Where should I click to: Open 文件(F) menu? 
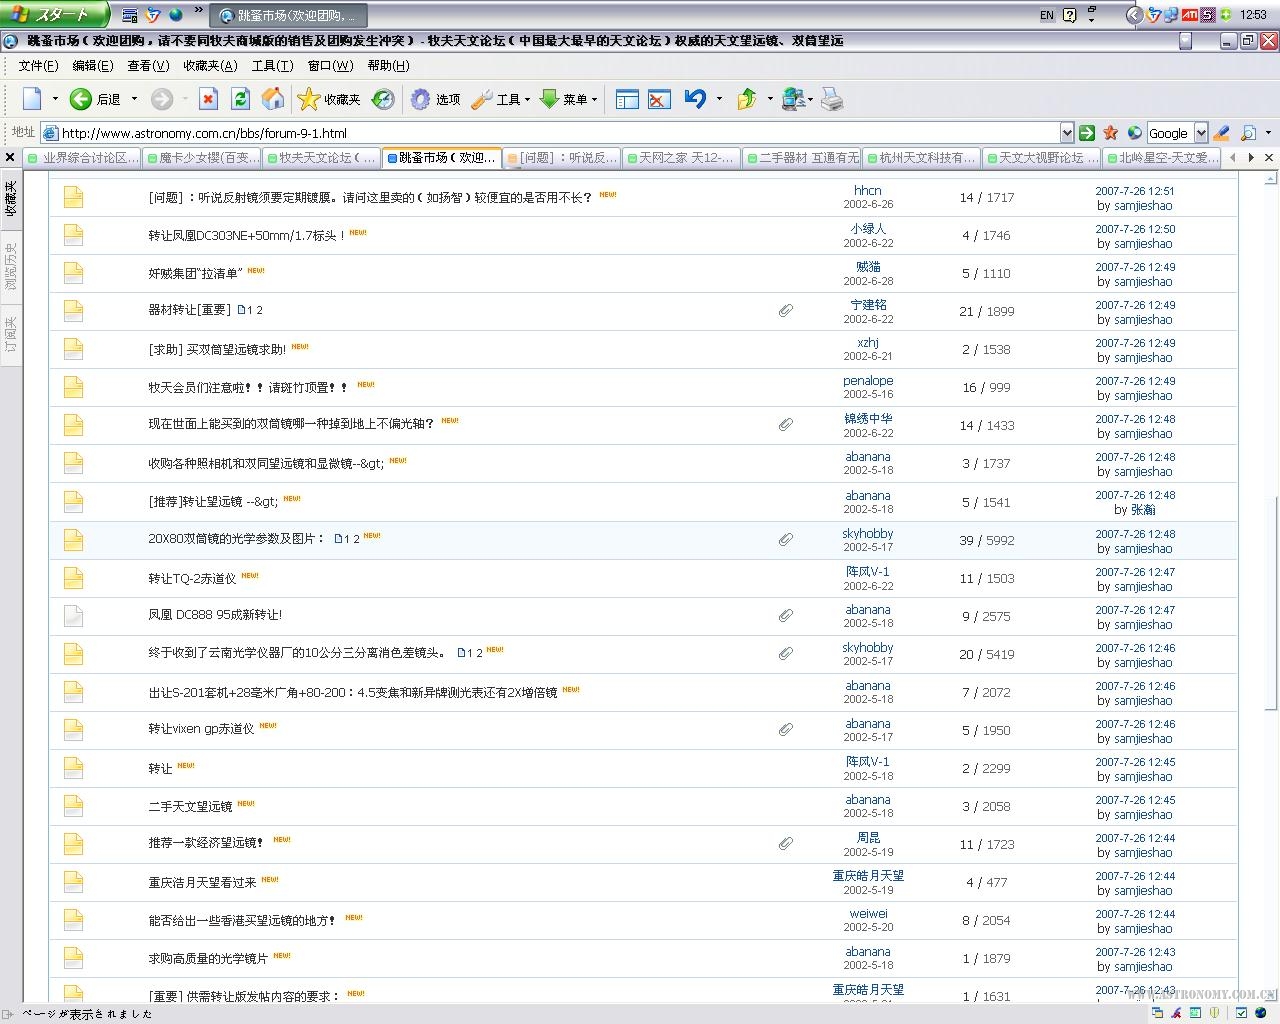38,66
